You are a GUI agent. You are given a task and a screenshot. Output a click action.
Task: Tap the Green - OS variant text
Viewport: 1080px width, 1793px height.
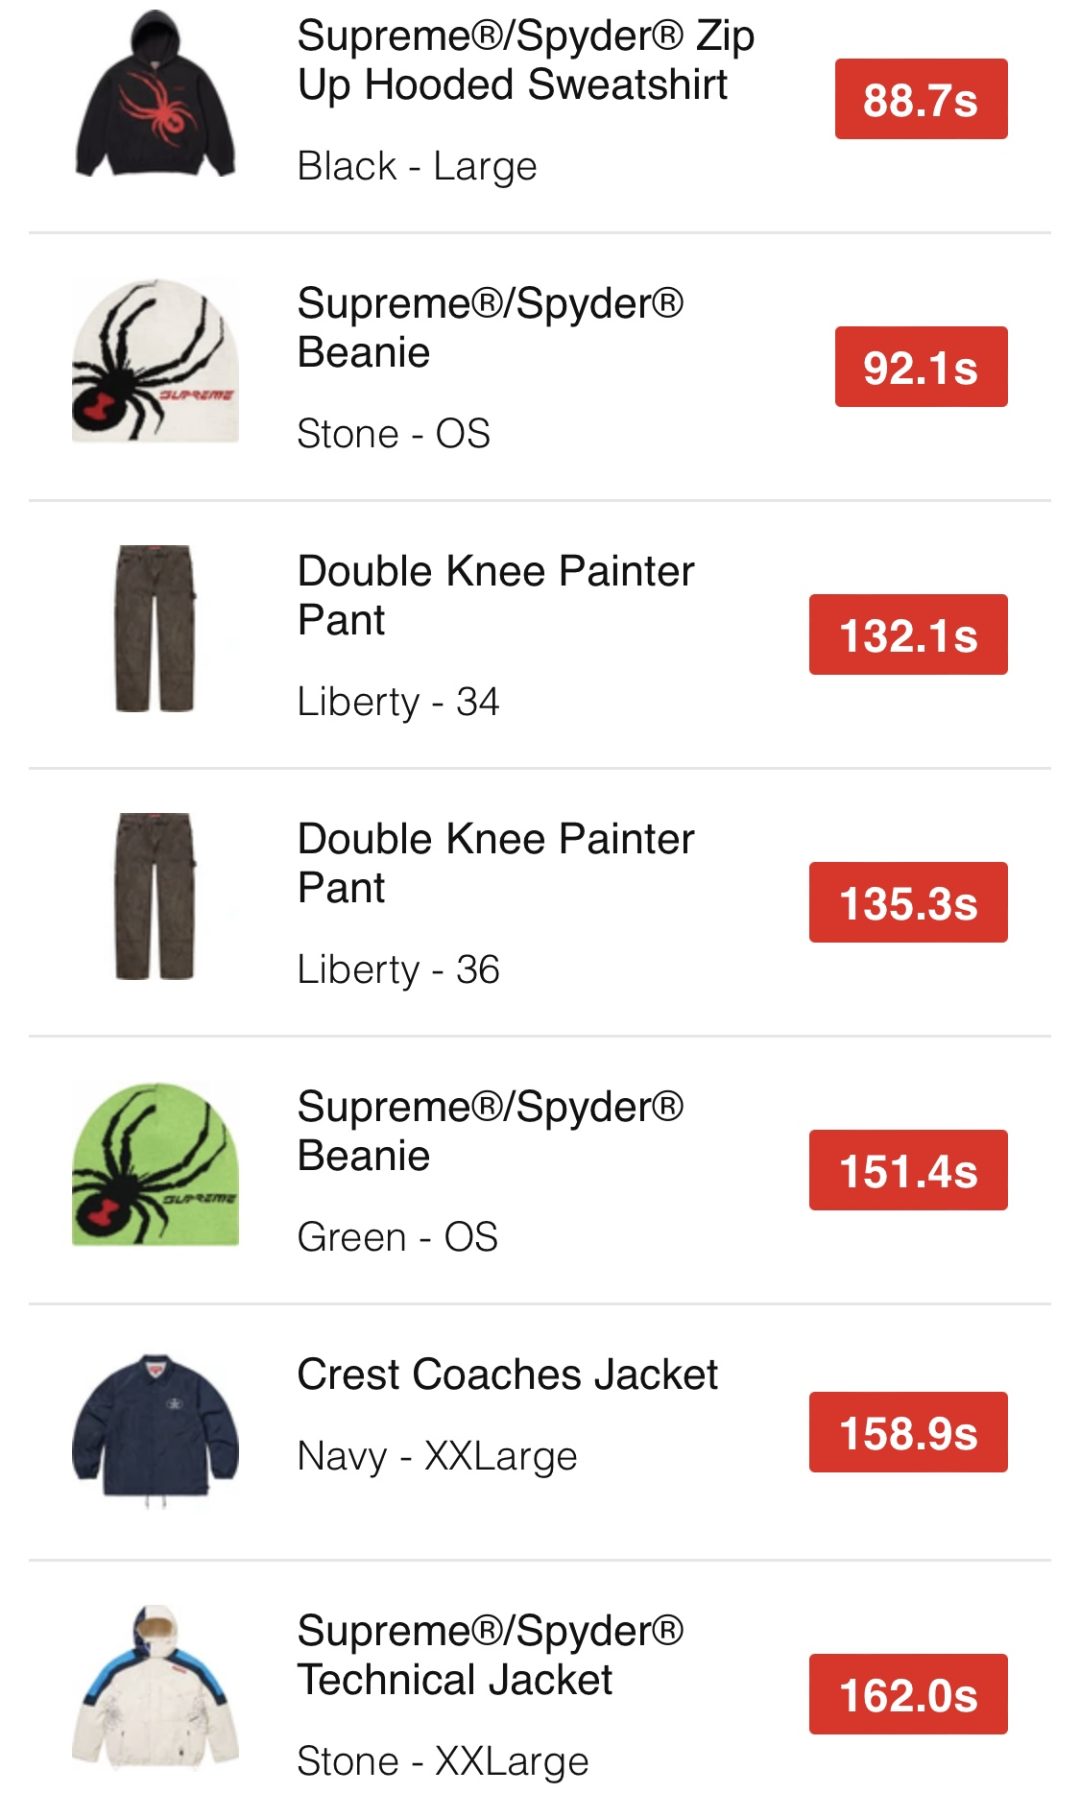coord(398,1238)
